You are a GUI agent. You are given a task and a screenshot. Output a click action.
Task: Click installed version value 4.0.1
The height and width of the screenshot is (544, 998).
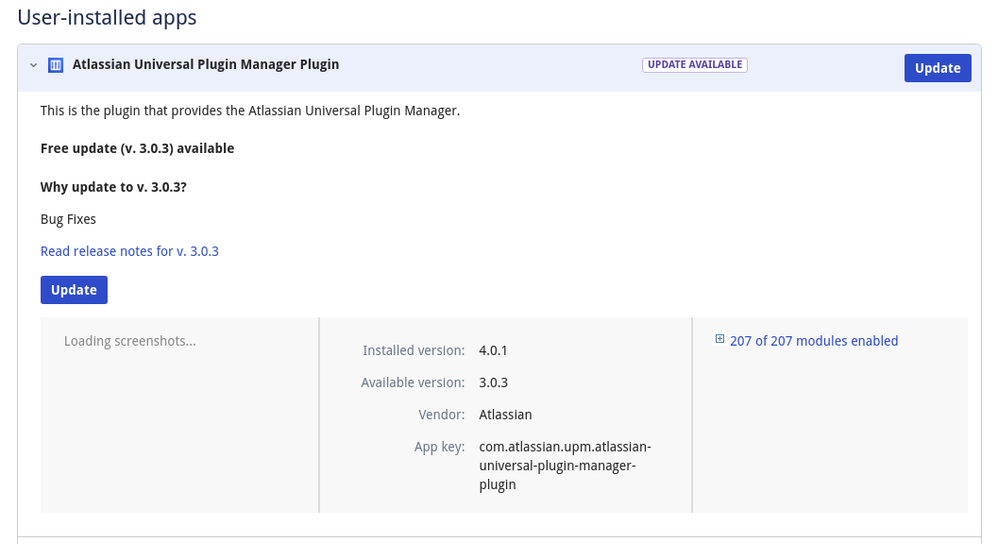pos(493,351)
